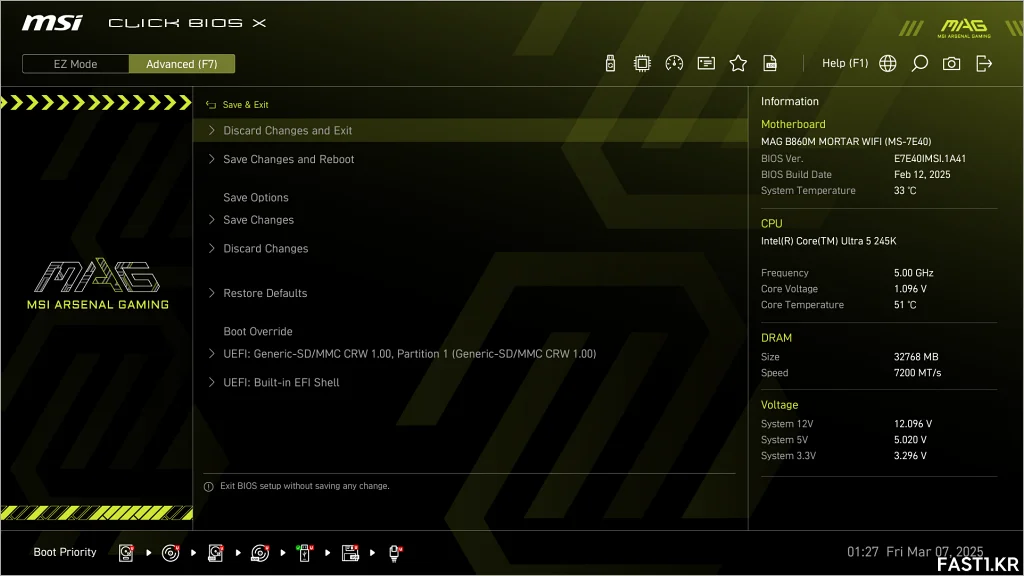1024x576 pixels.
Task: Open the Favorites star icon
Action: [x=738, y=63]
